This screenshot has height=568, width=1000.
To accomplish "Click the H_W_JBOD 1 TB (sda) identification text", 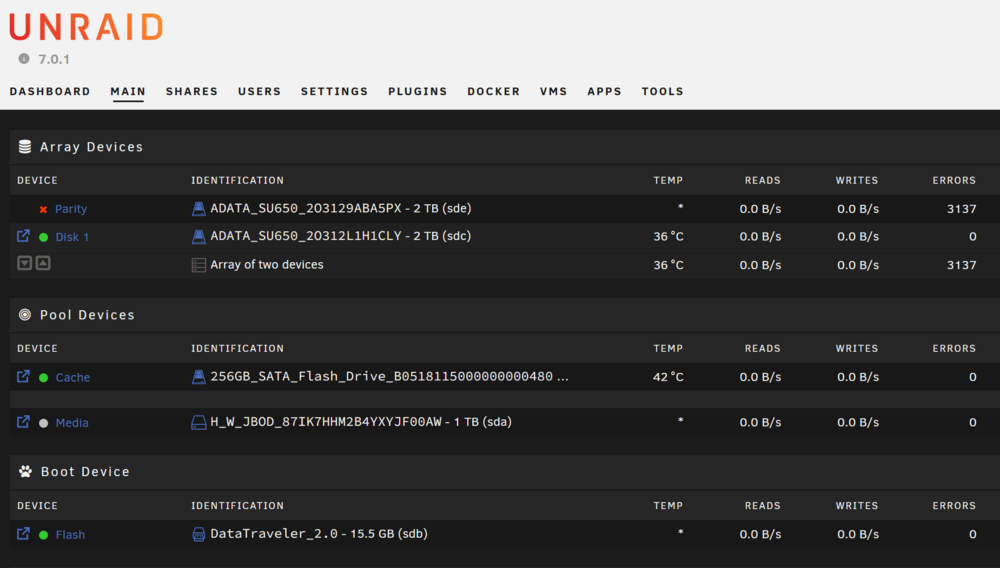I will tap(361, 422).
